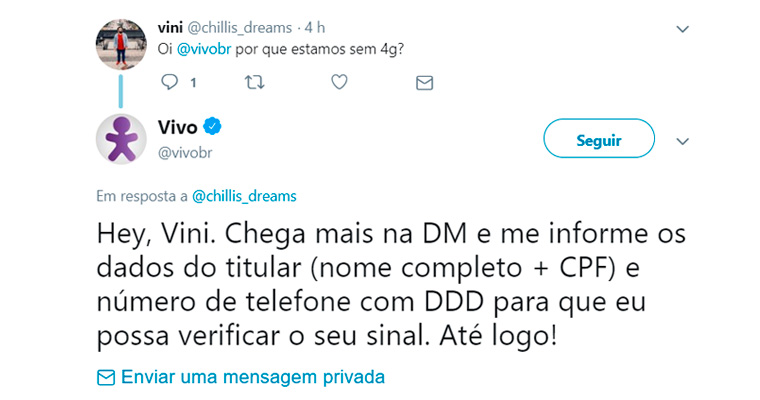
Task: Like vini's tweet with the heart icon
Action: point(339,83)
